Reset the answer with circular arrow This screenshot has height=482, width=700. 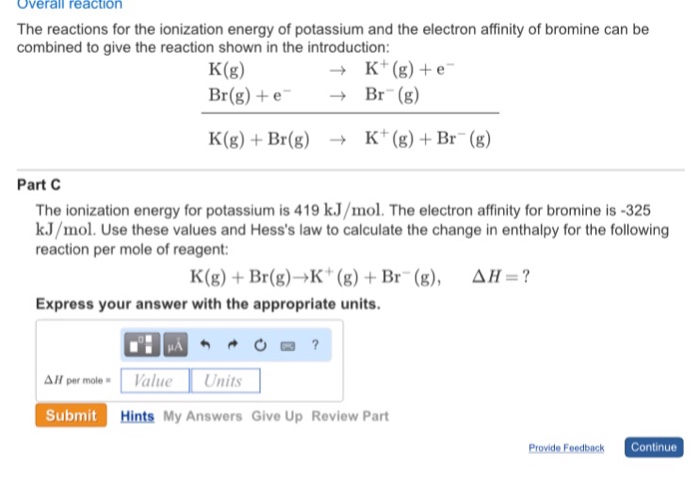(259, 346)
